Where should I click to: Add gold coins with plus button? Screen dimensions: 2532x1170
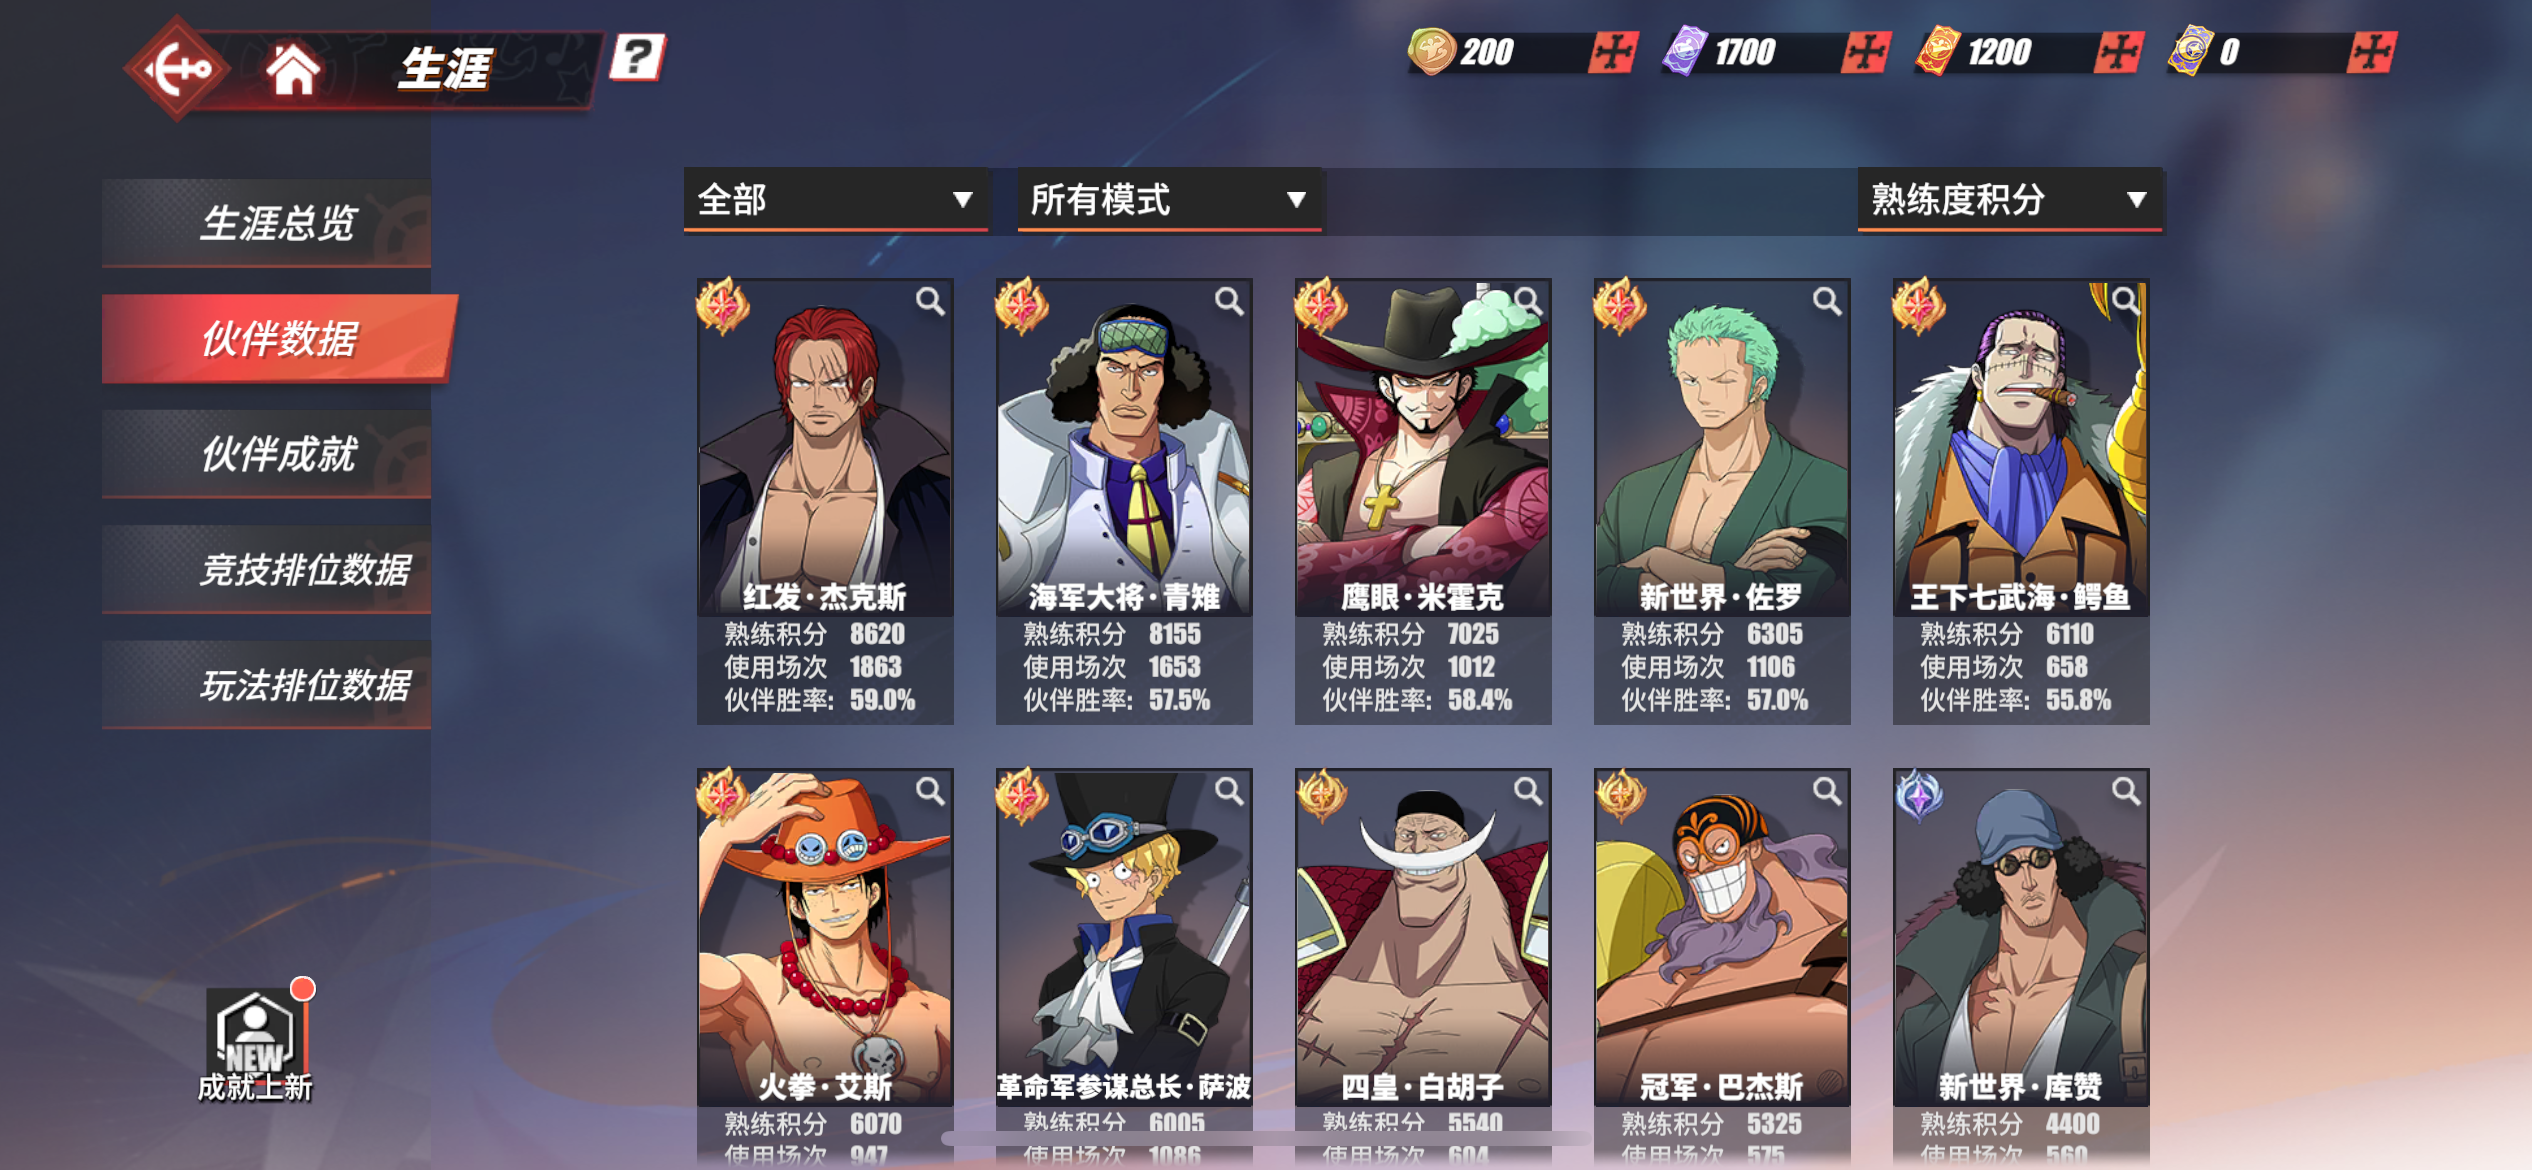tap(1612, 52)
